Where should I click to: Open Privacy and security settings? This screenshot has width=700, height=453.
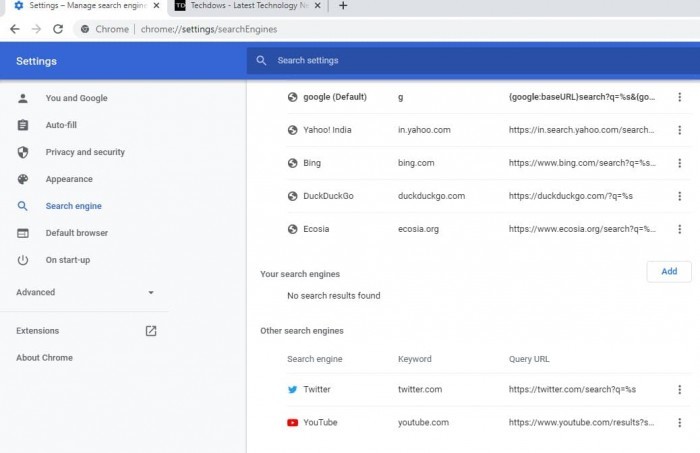pyautogui.click(x=85, y=152)
